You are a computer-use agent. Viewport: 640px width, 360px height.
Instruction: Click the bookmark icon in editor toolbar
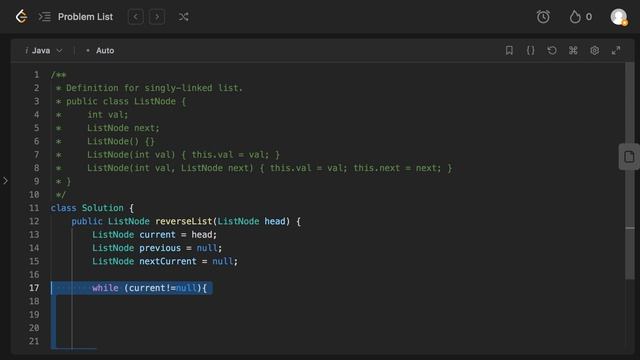pyautogui.click(x=509, y=51)
